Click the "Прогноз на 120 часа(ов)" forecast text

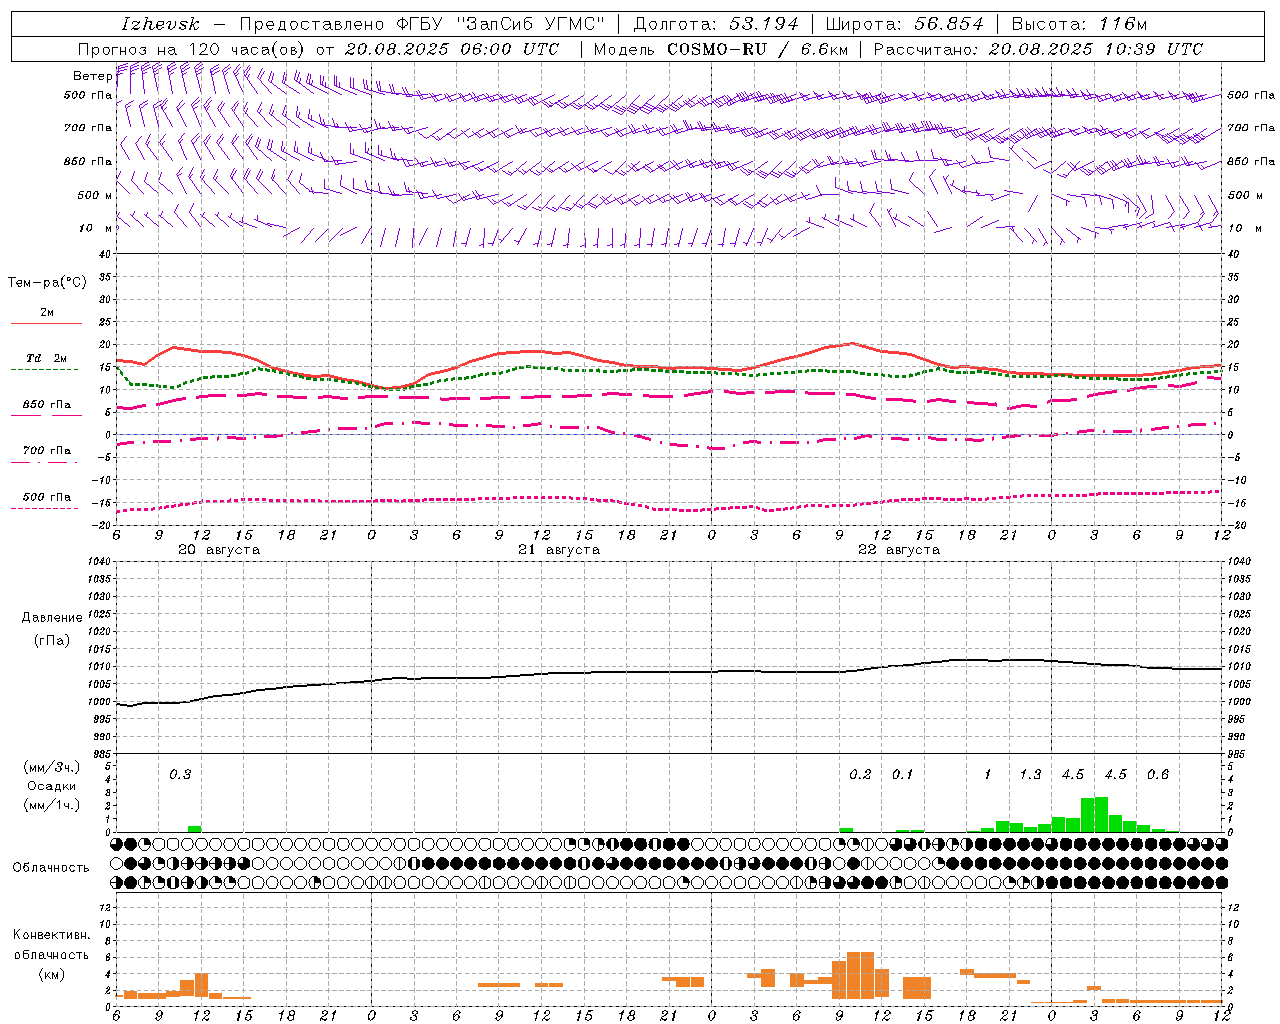coord(192,49)
